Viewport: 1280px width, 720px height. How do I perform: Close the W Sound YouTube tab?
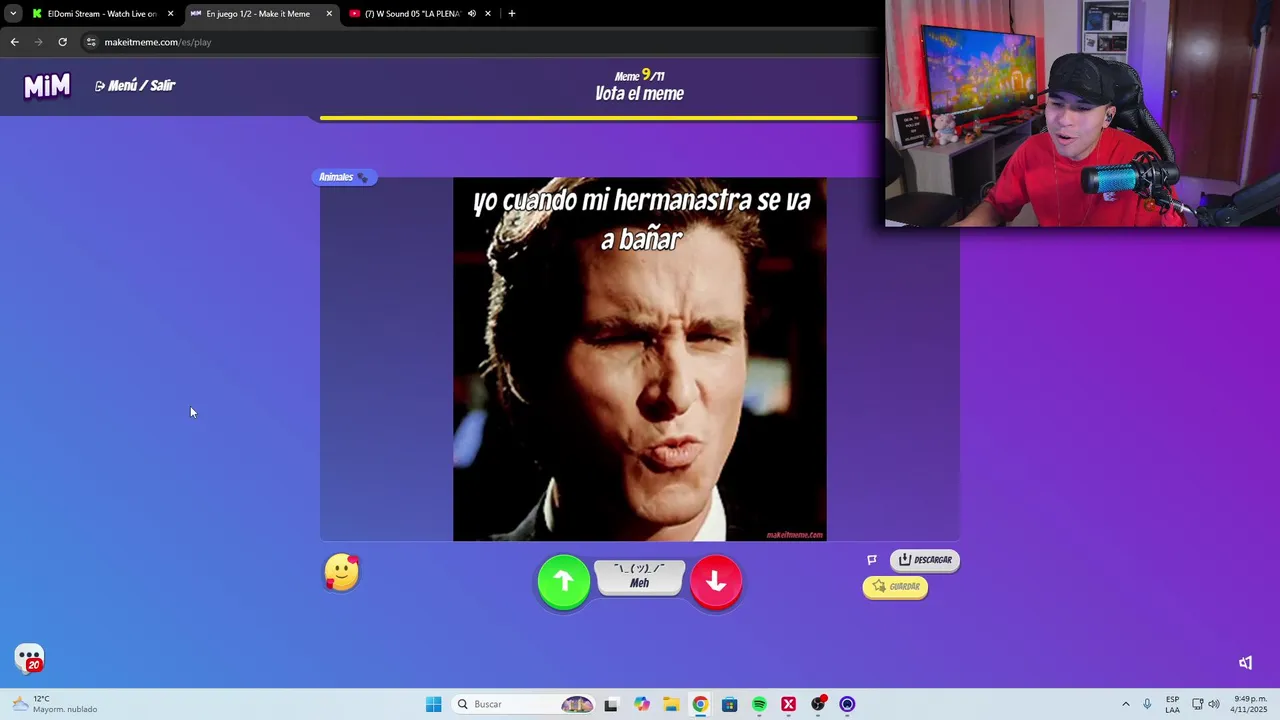(488, 14)
